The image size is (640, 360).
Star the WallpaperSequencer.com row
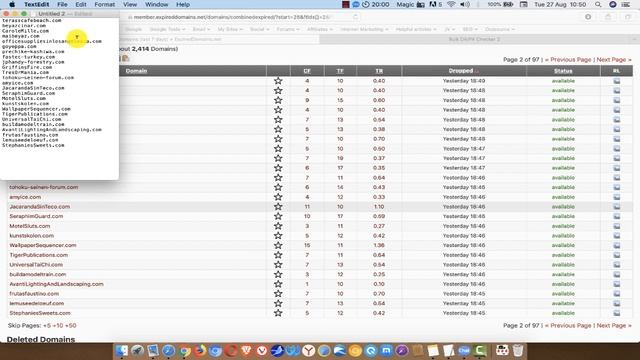coord(278,245)
